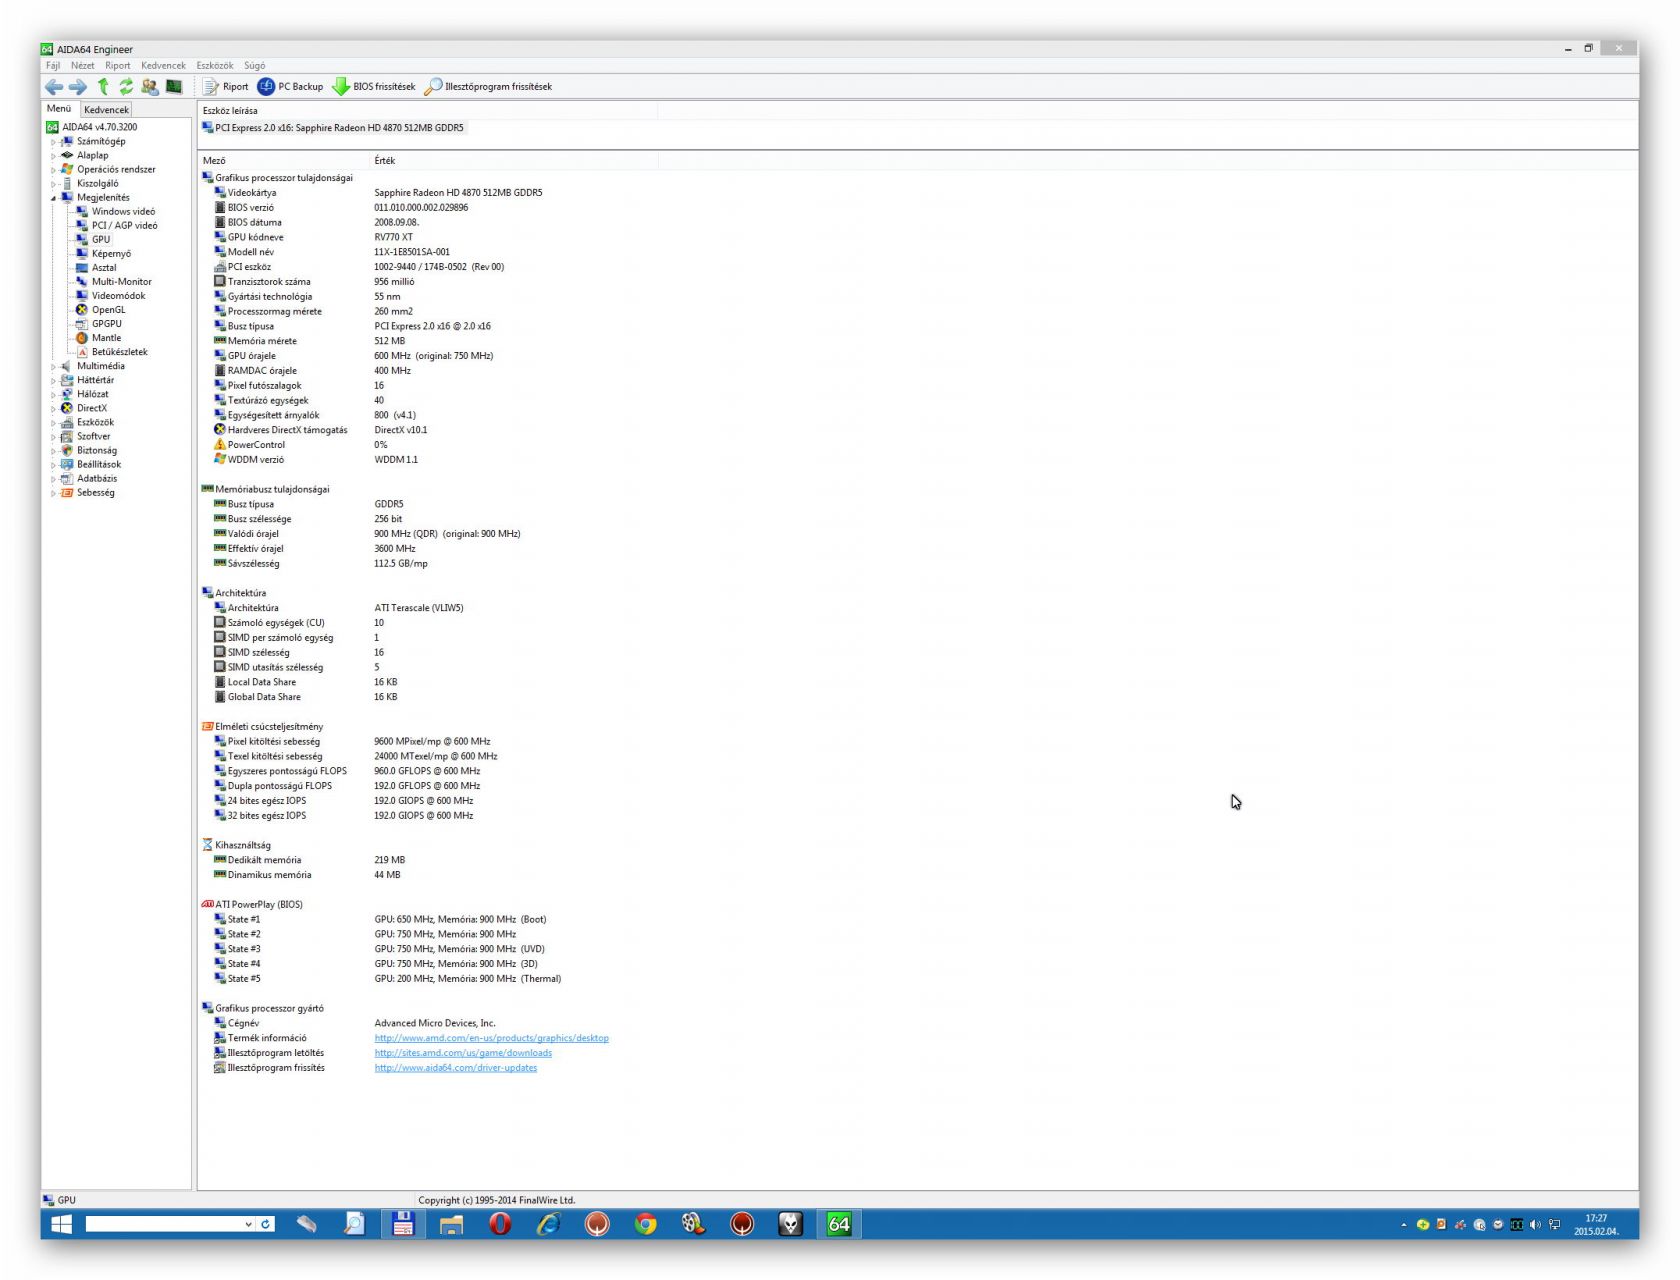
Task: Open the network tray icon
Action: pos(1554,1225)
